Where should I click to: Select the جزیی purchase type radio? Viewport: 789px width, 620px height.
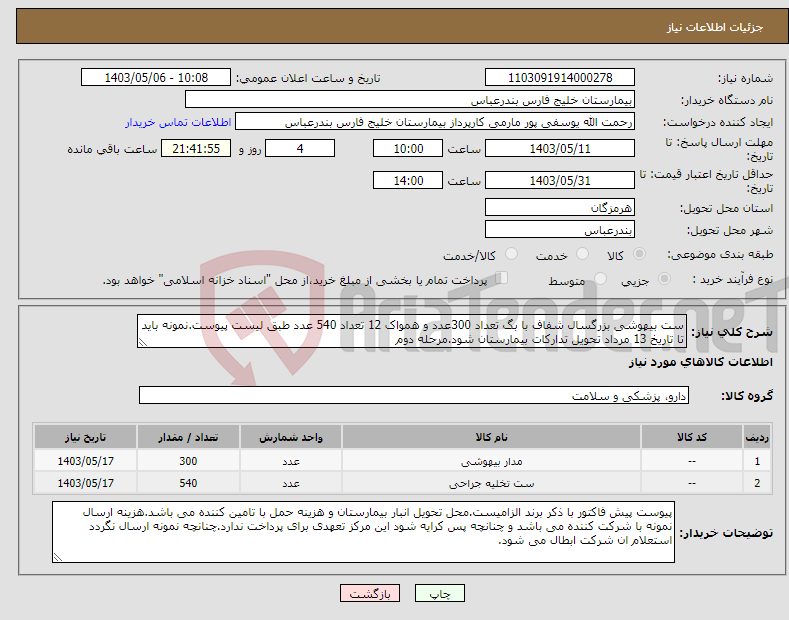pos(664,279)
